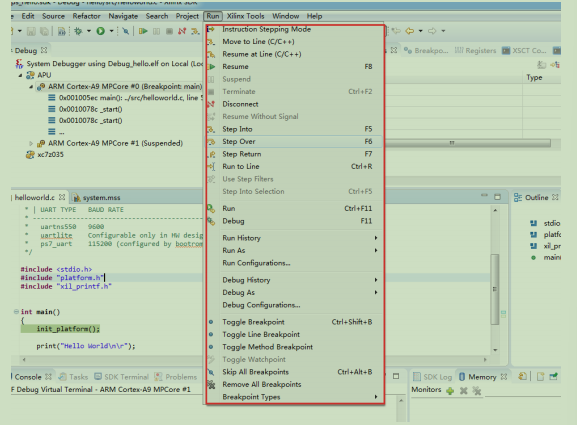
Task: Open the Xilinx Tools menu
Action: tap(245, 16)
